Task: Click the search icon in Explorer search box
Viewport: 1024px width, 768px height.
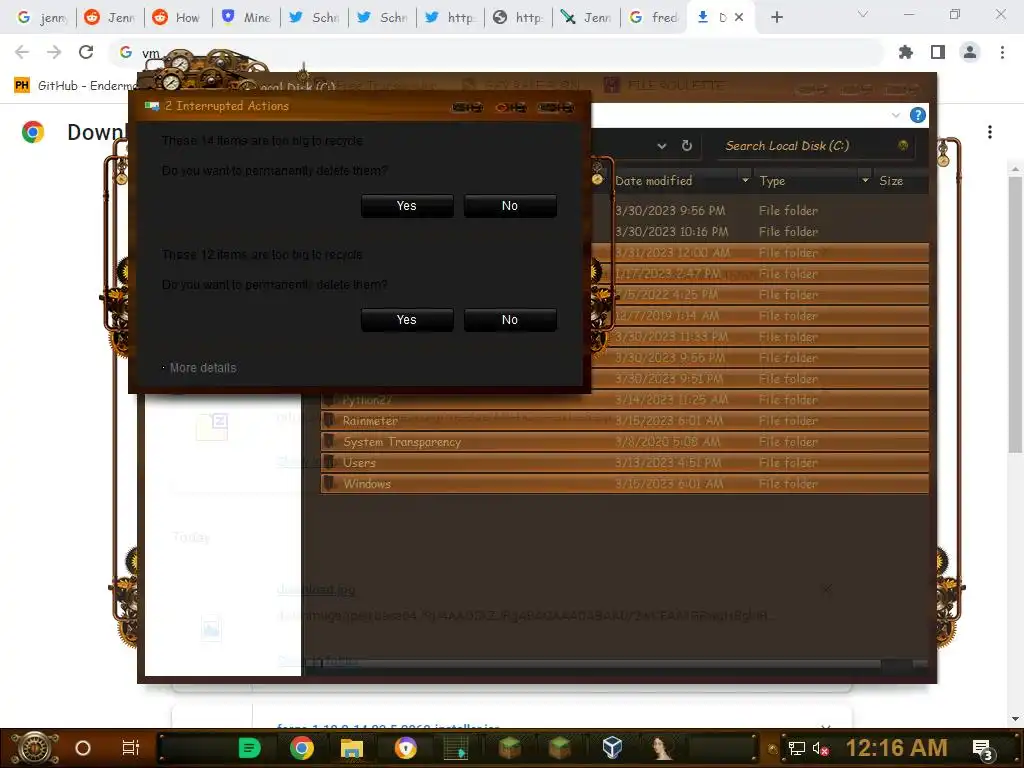Action: (x=903, y=146)
